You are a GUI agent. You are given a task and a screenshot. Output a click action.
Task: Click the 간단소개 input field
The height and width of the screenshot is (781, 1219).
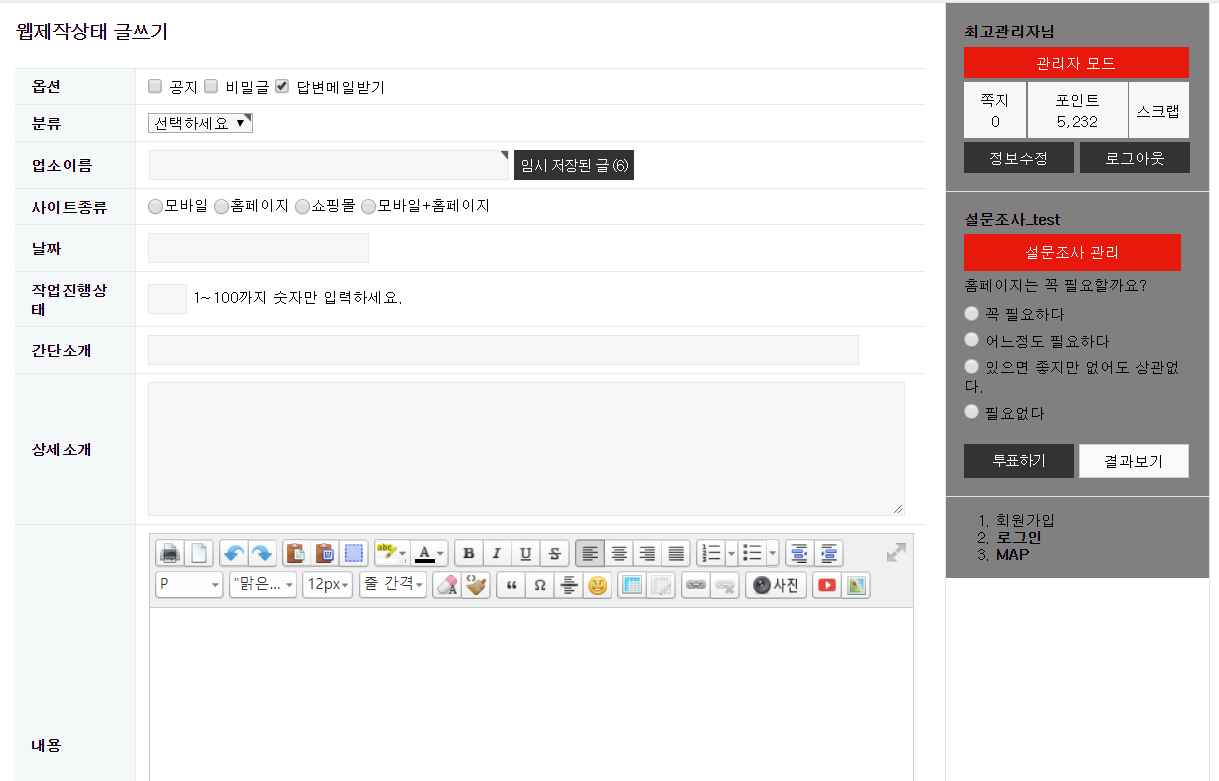(503, 350)
